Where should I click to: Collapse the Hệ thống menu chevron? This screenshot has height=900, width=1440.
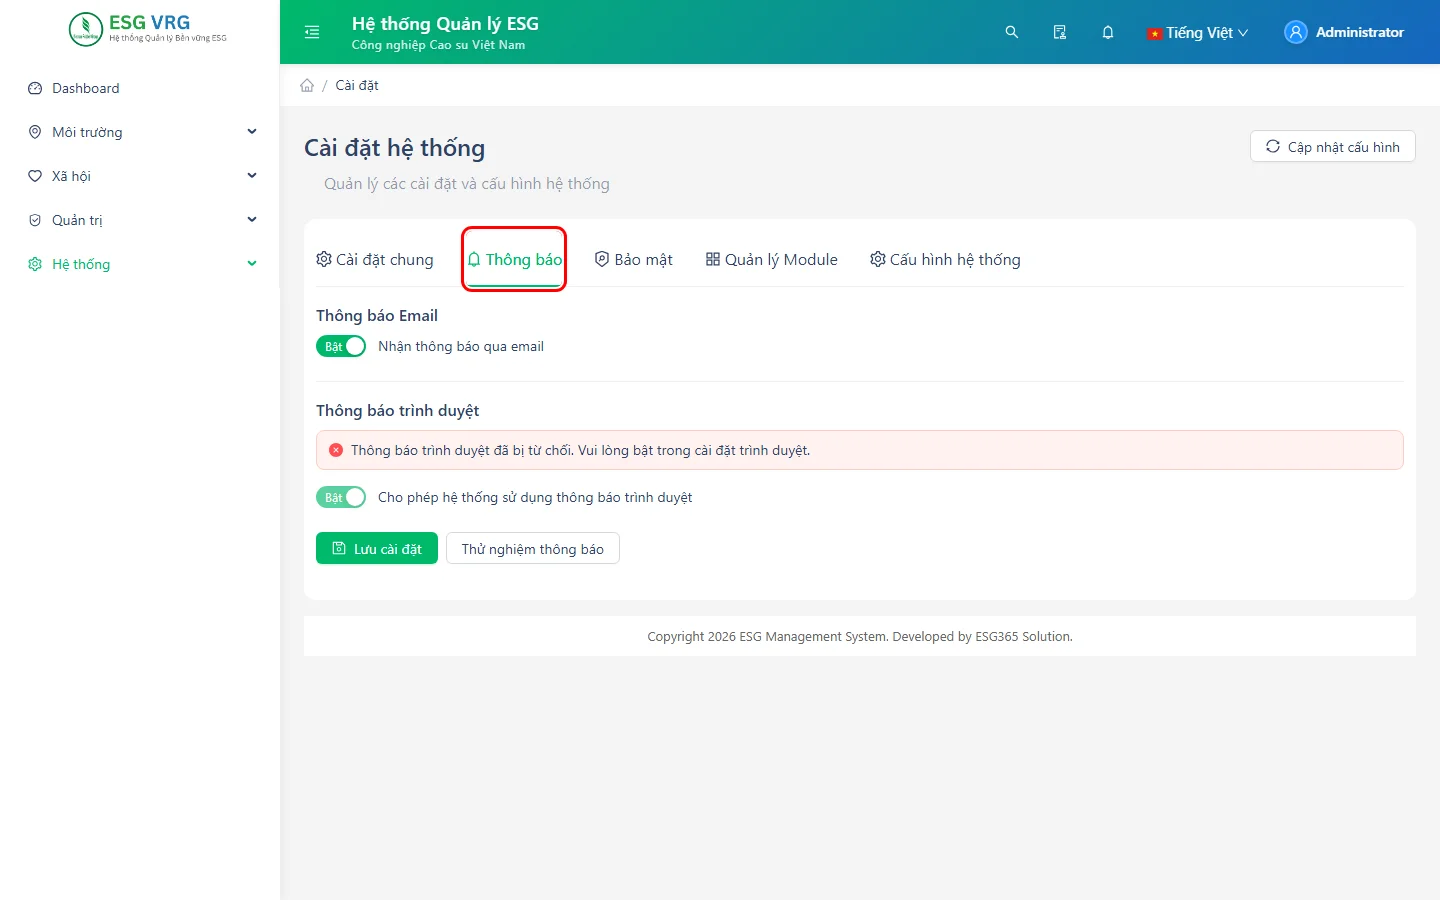(x=252, y=264)
